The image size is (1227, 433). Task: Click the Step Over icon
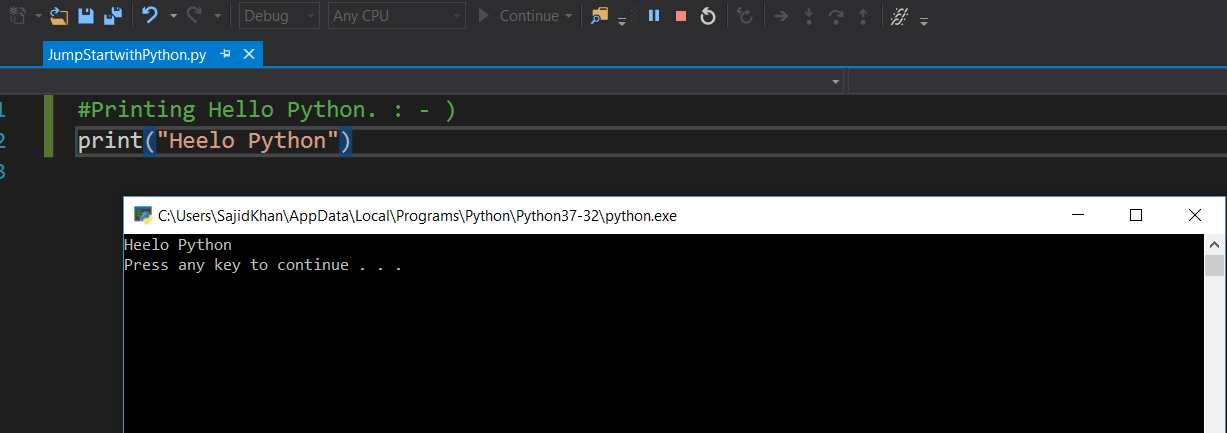836,16
